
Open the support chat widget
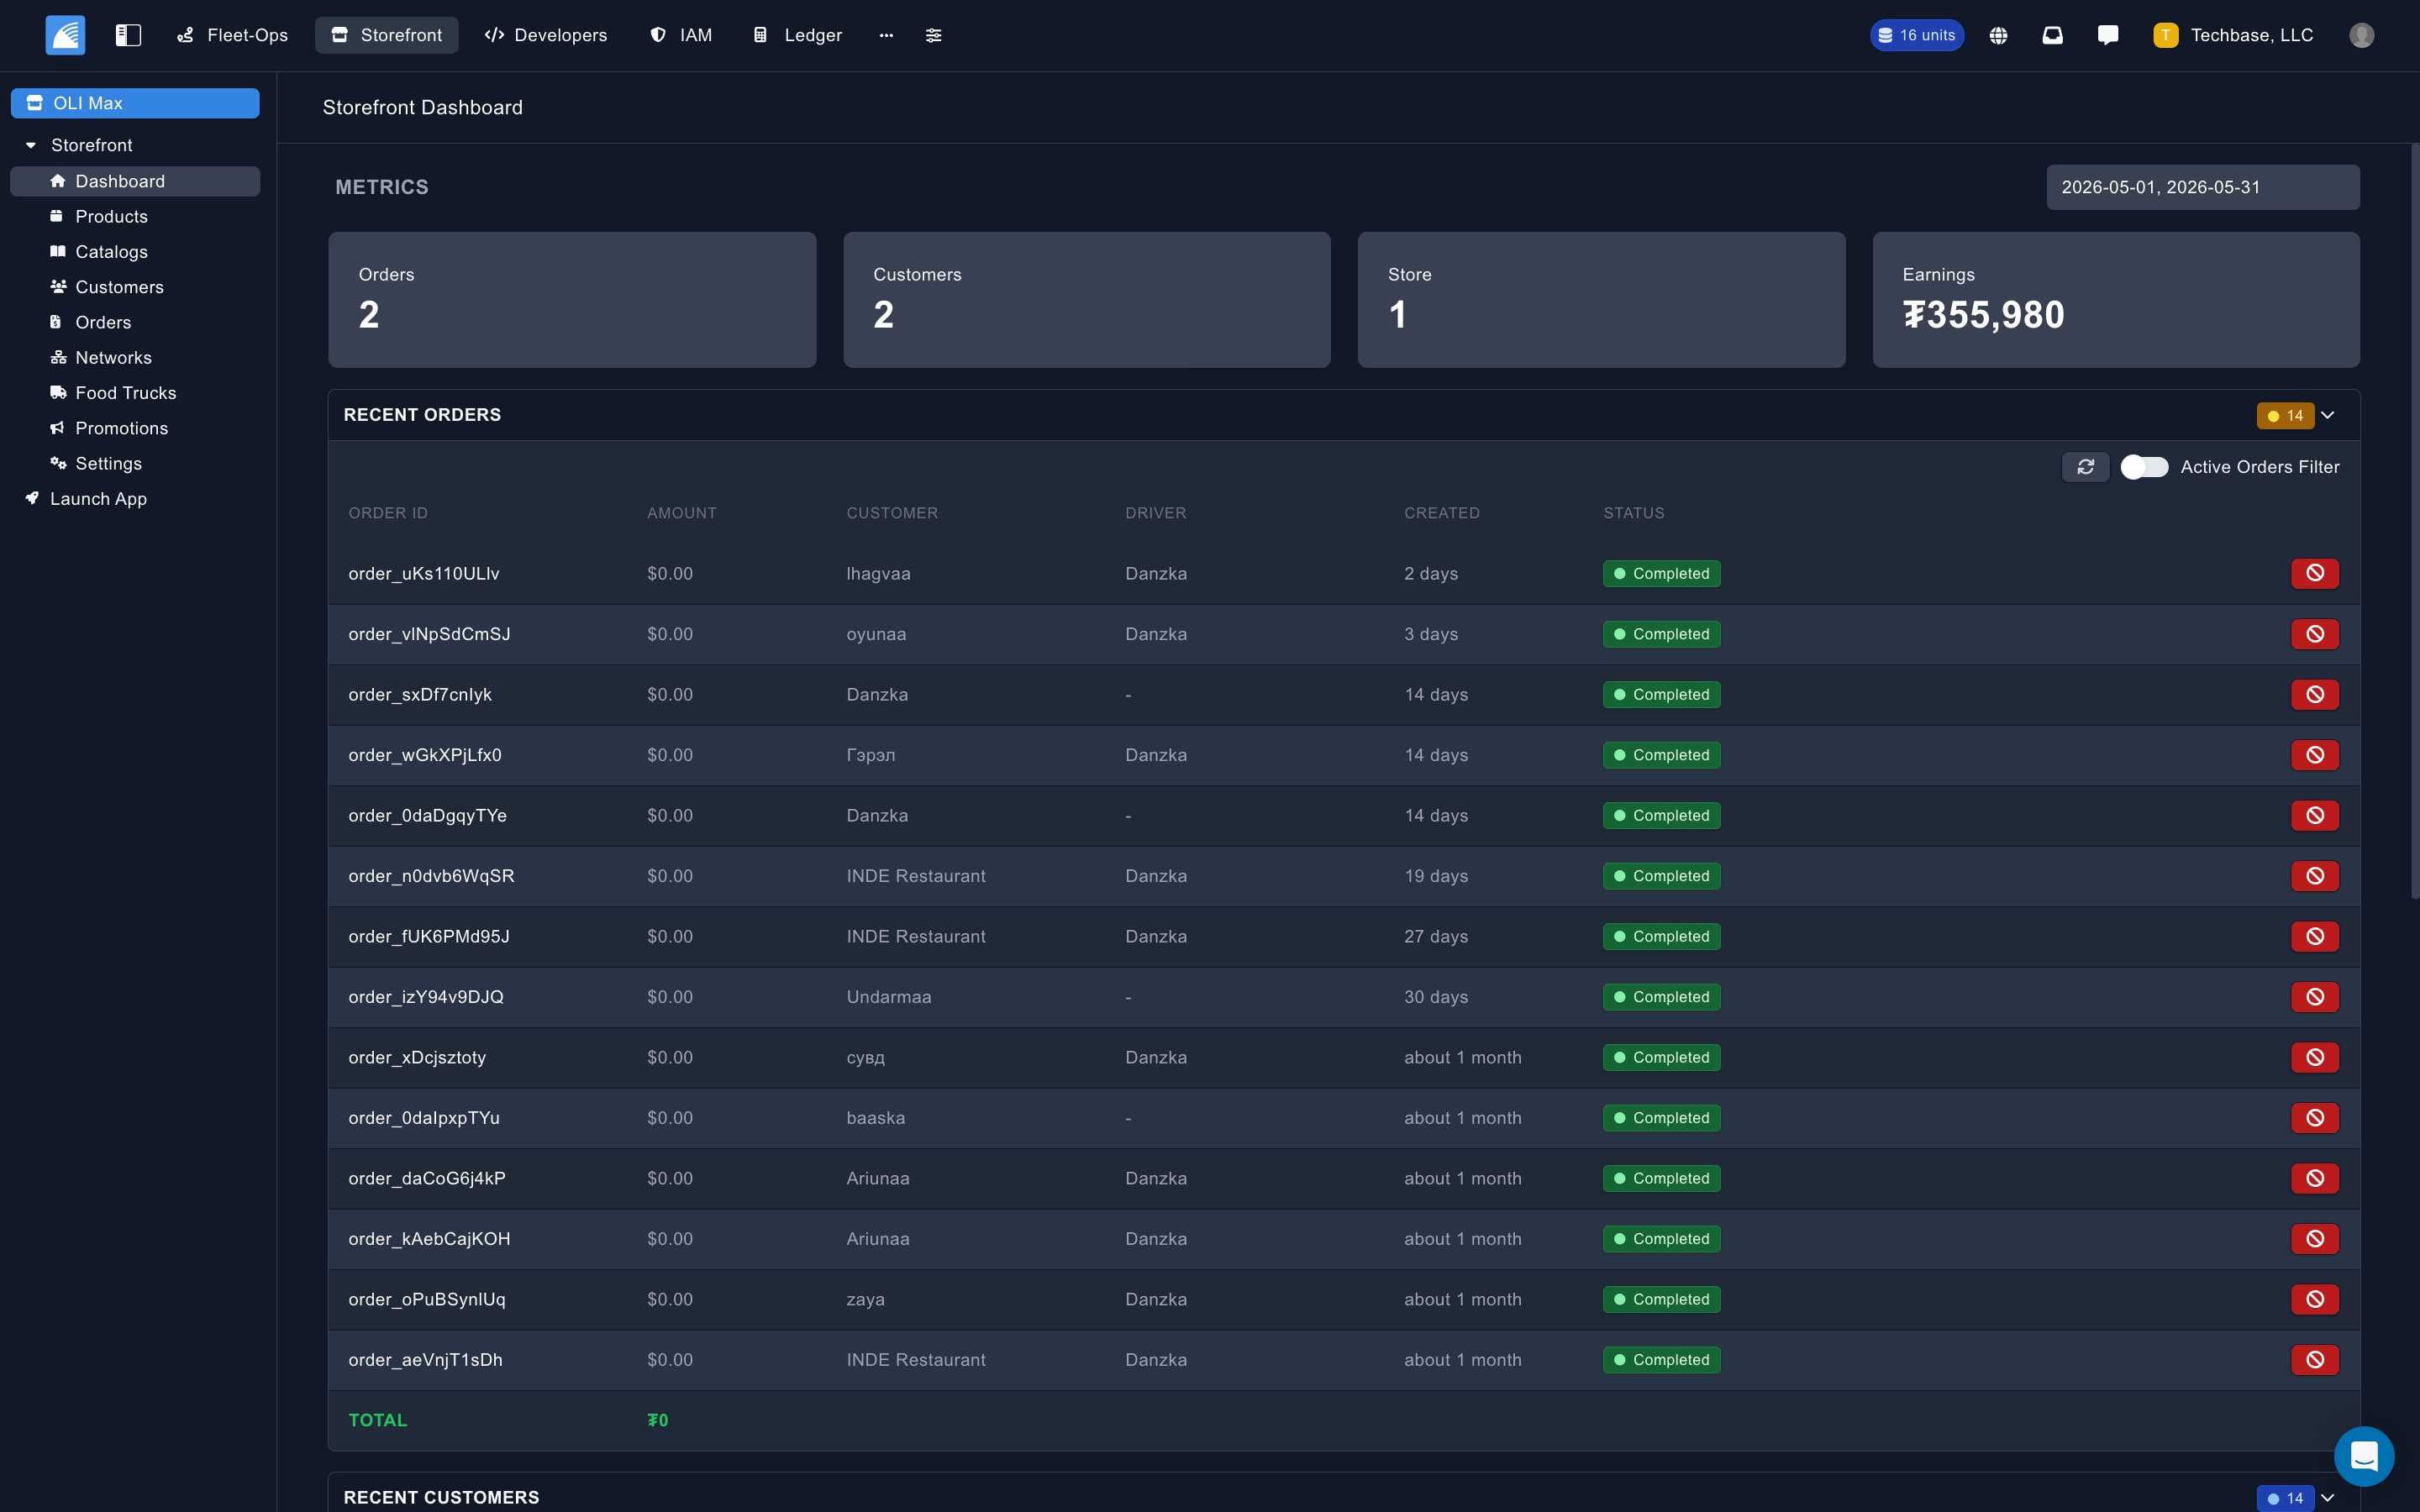click(2363, 1455)
